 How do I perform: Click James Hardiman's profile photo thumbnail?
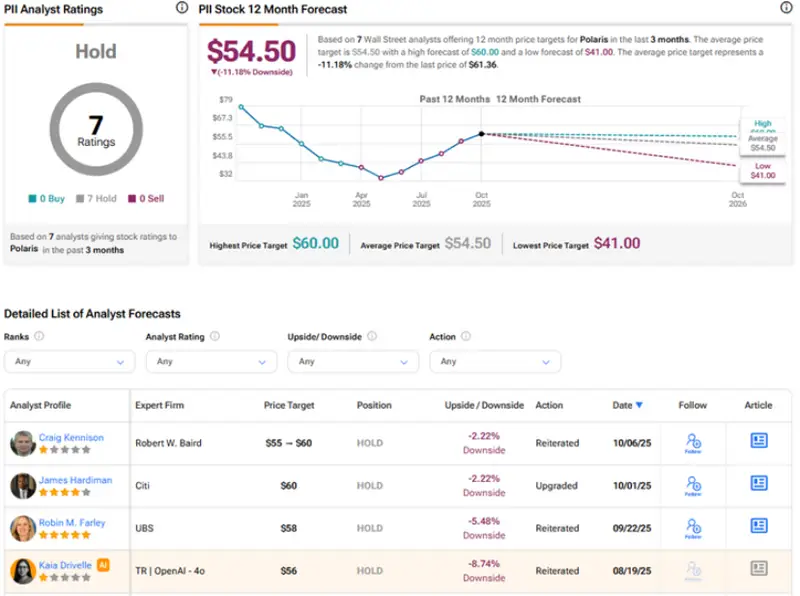(22, 484)
